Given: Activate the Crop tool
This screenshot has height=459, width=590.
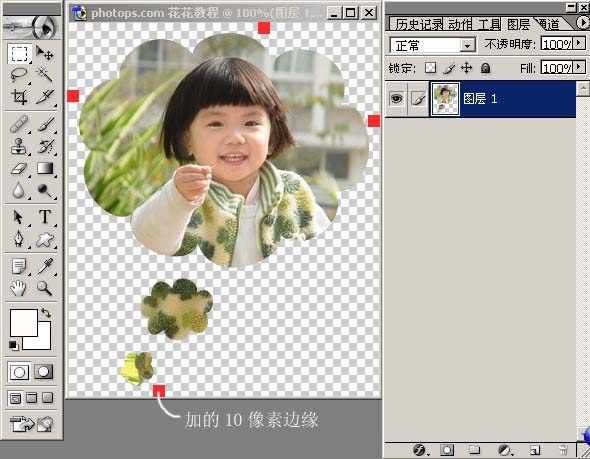Looking at the screenshot, I should click(20, 97).
